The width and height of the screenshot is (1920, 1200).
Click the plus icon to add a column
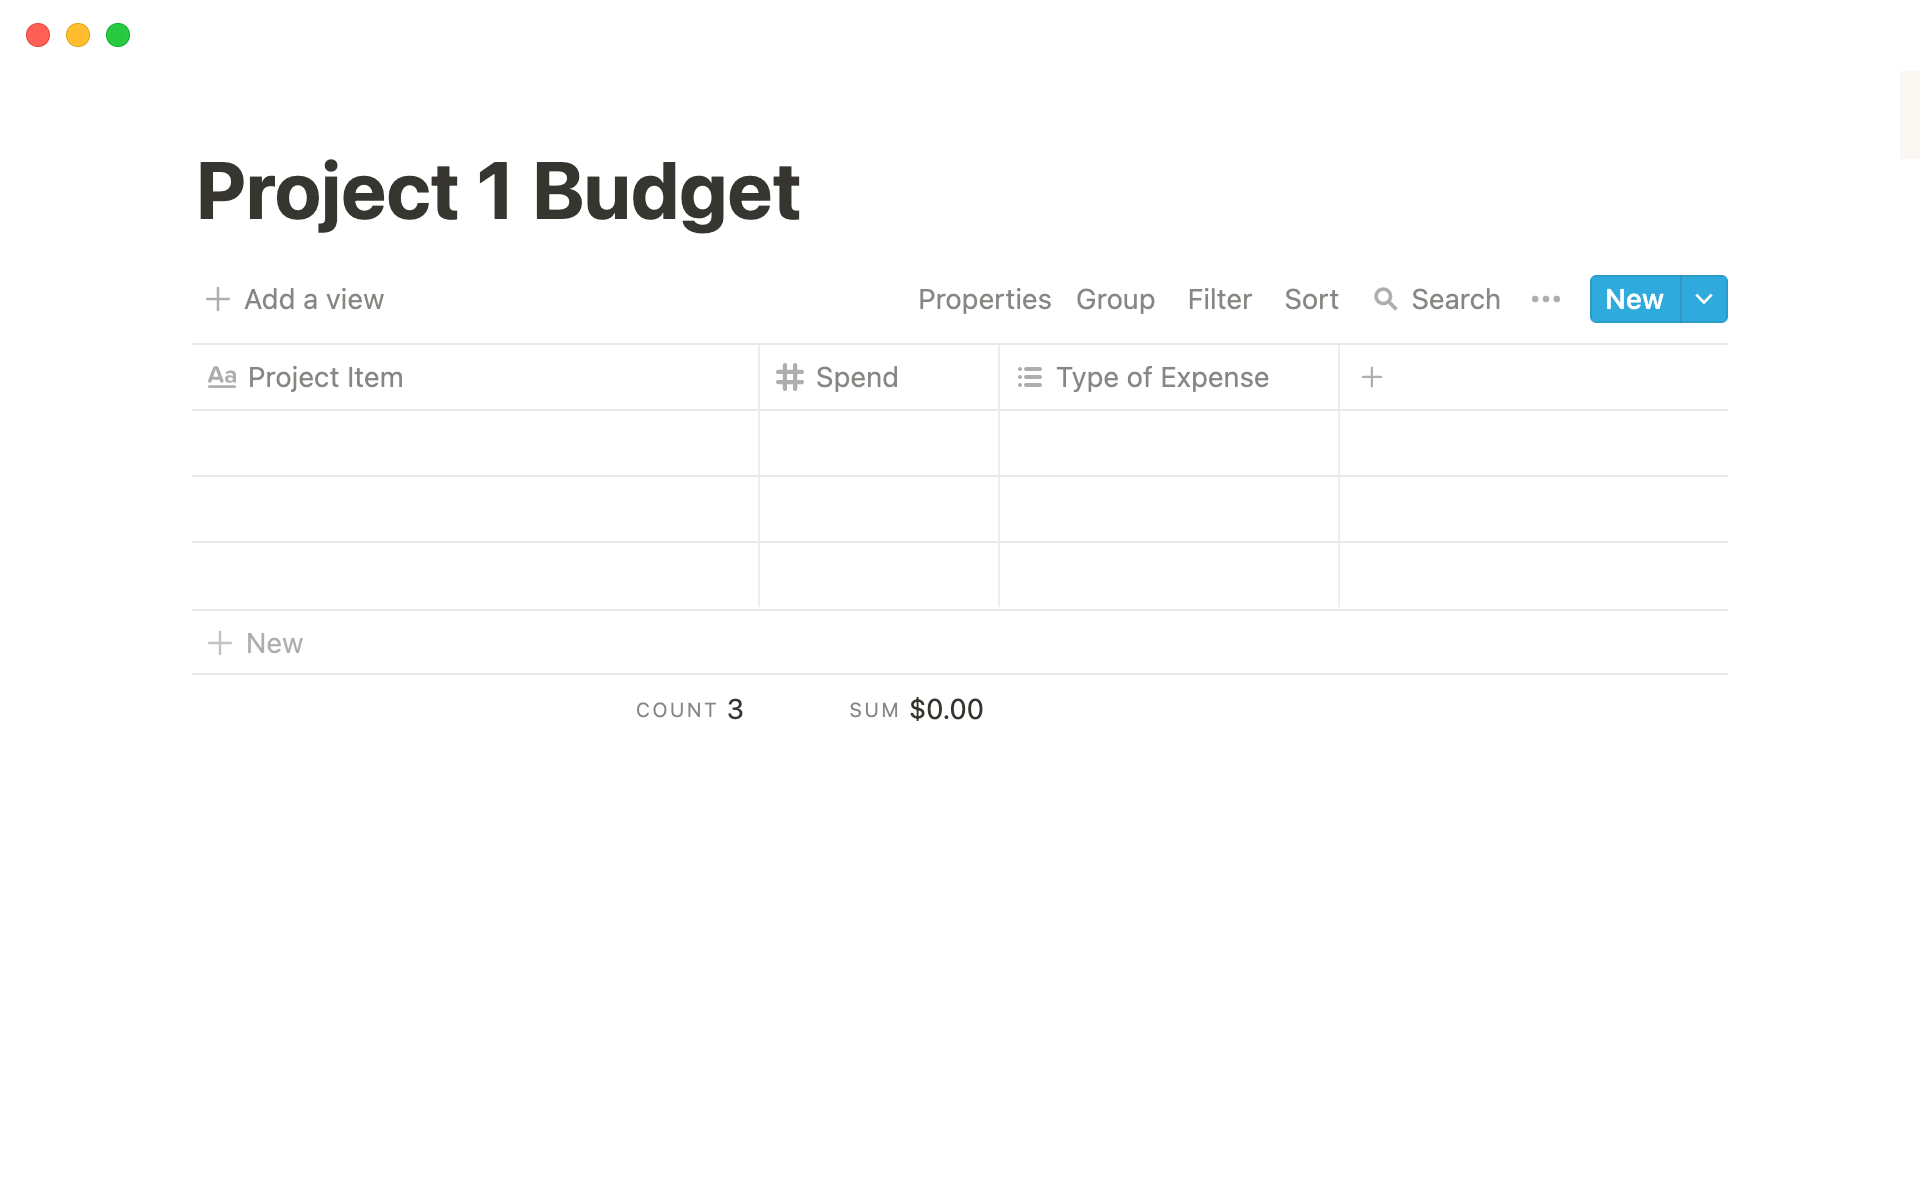coord(1372,377)
